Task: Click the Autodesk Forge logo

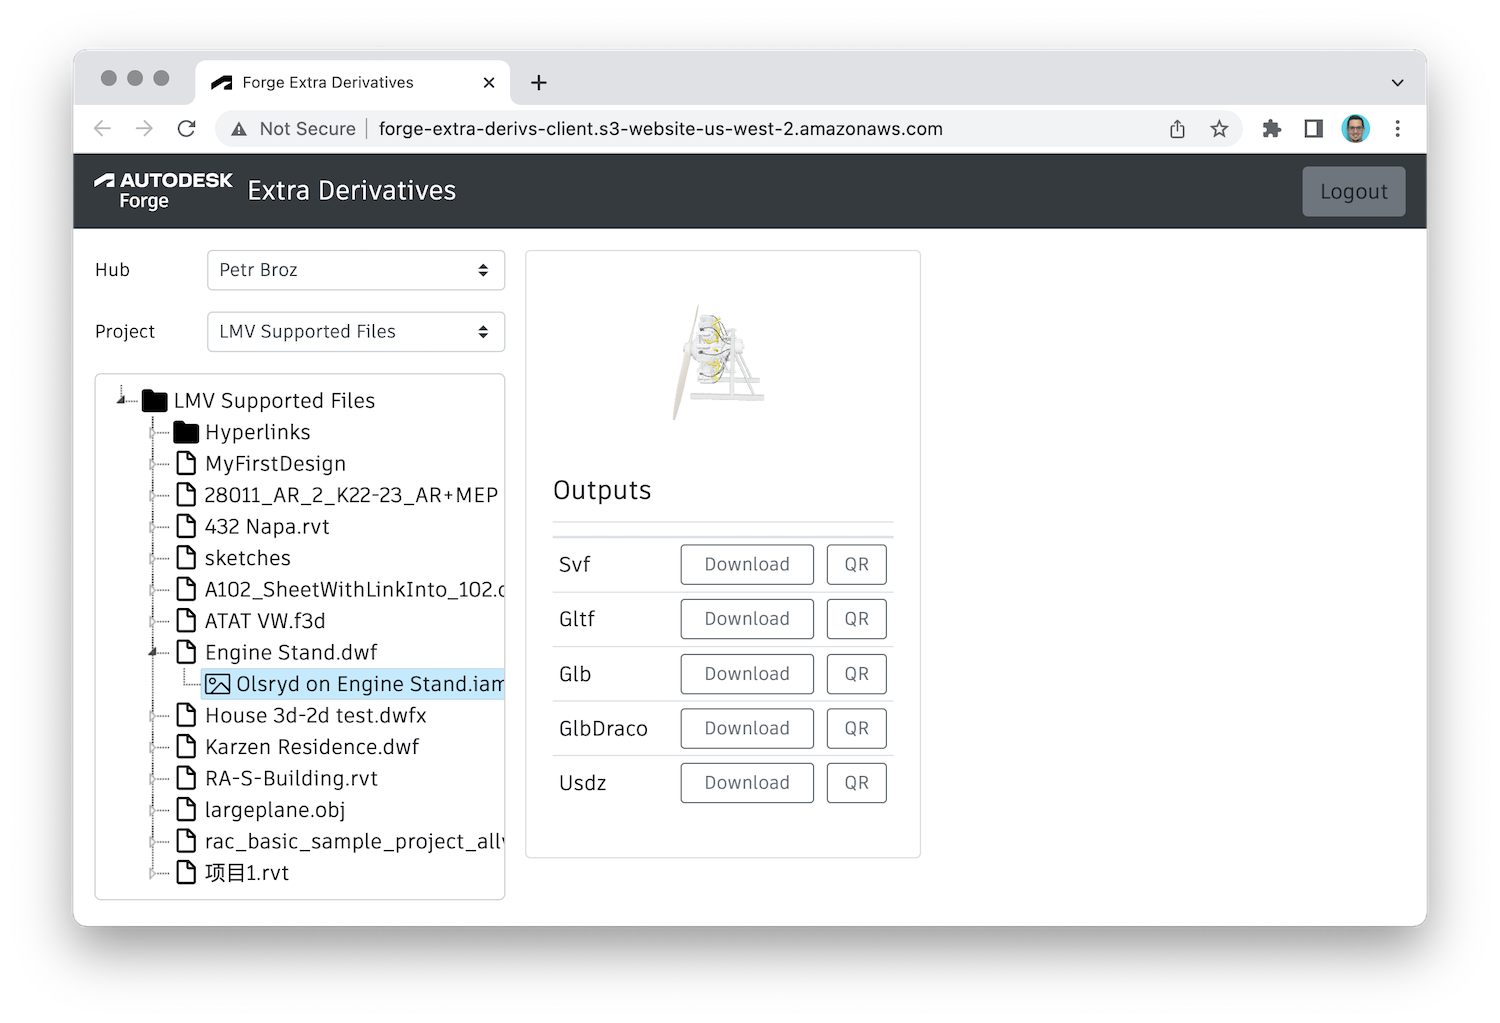Action: 163,191
